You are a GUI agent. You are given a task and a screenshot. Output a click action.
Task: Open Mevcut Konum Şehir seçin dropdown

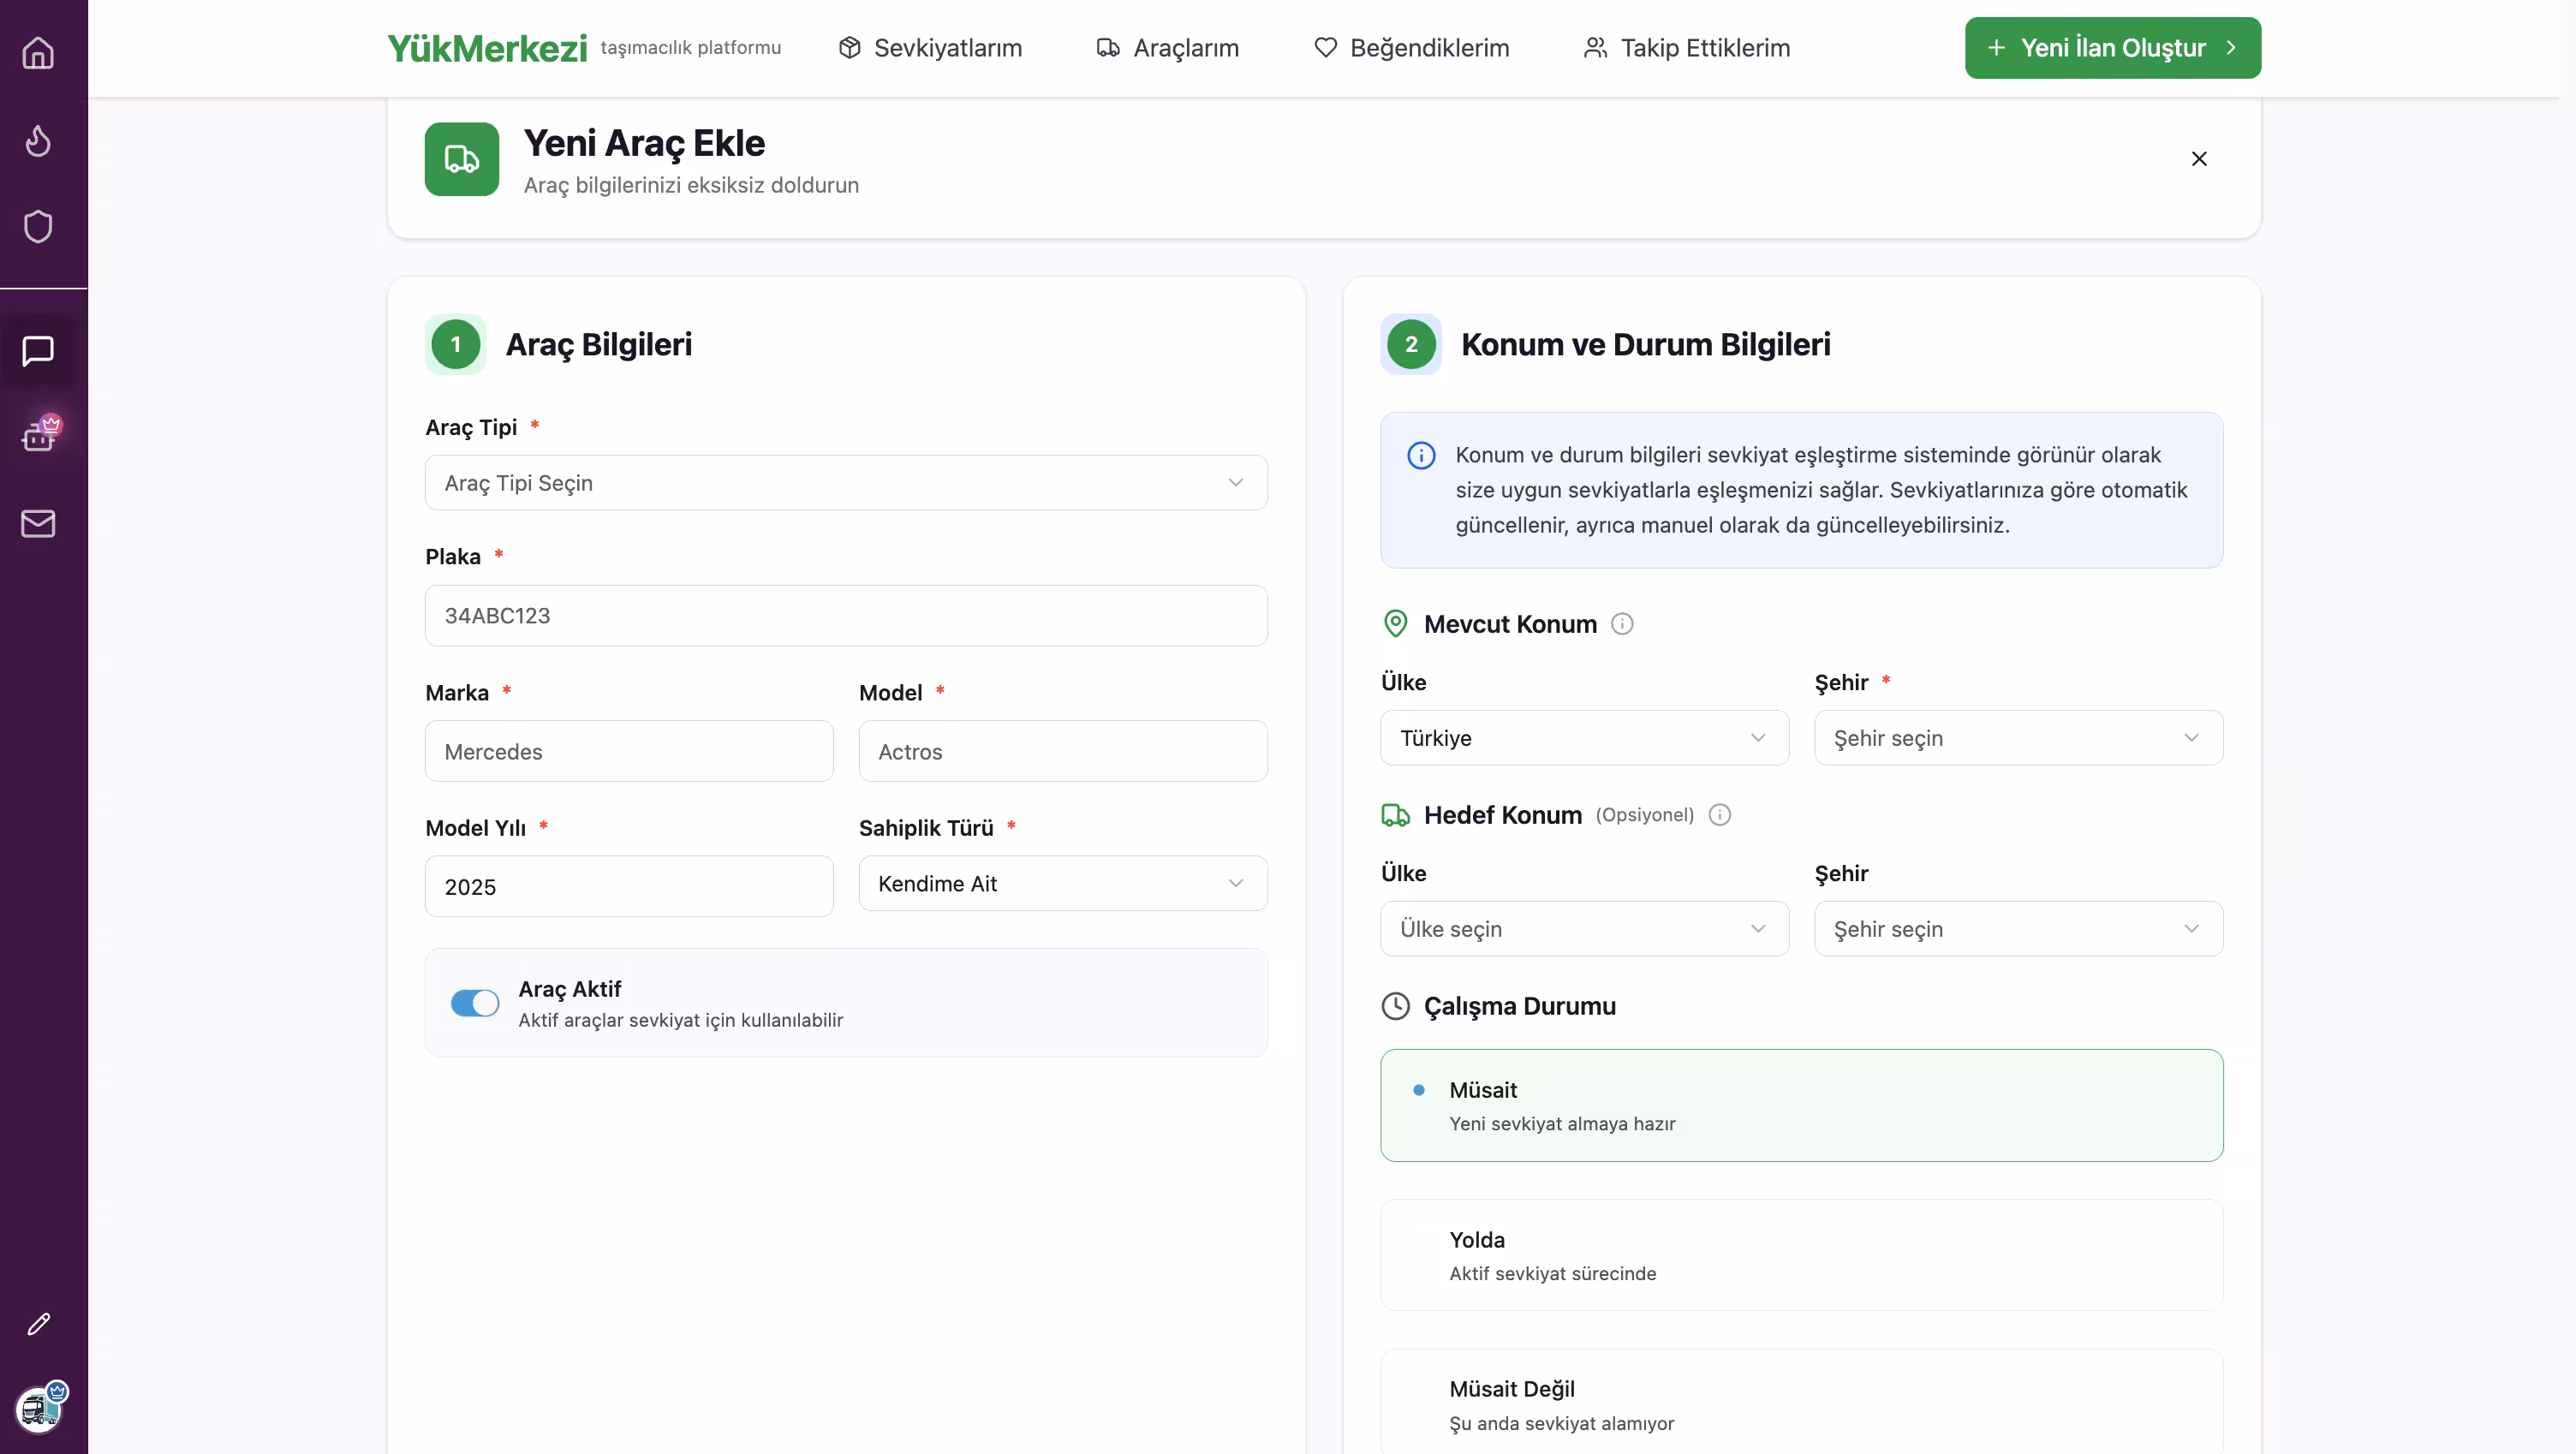click(x=2018, y=738)
